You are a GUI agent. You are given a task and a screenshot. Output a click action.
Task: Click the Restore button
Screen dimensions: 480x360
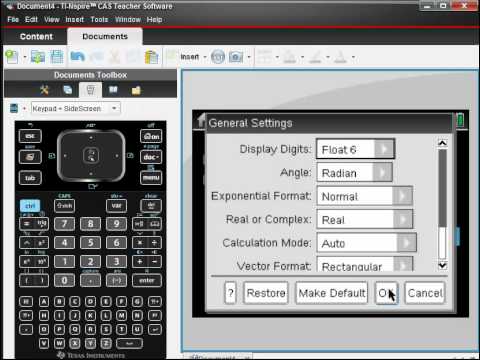(266, 293)
